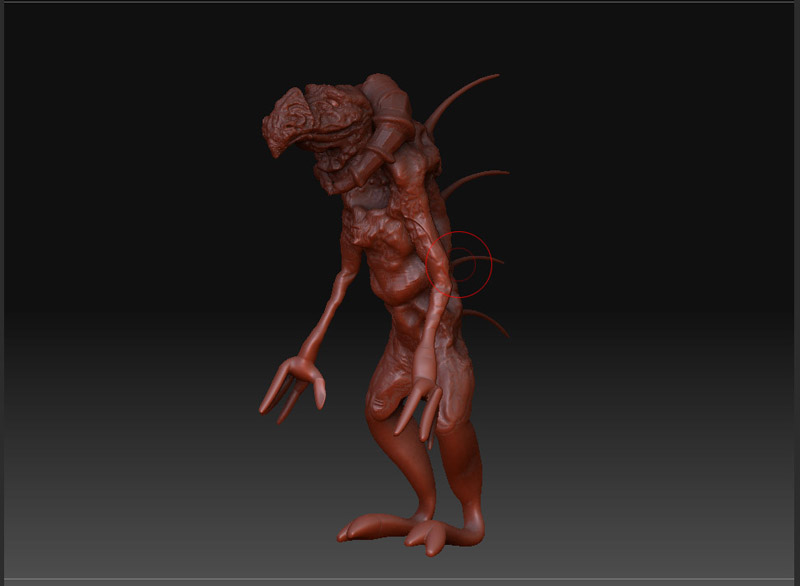Click the creature's outstretched three-clawed hand
Image resolution: width=800 pixels, height=586 pixels.
coord(293,389)
